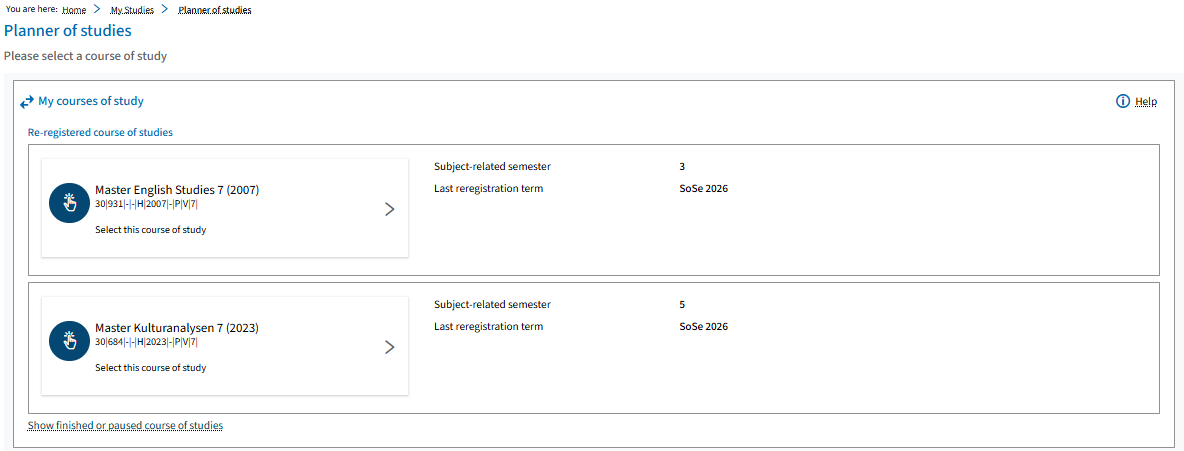Click the 30|684 code under Kulturanalysen

click(146, 342)
